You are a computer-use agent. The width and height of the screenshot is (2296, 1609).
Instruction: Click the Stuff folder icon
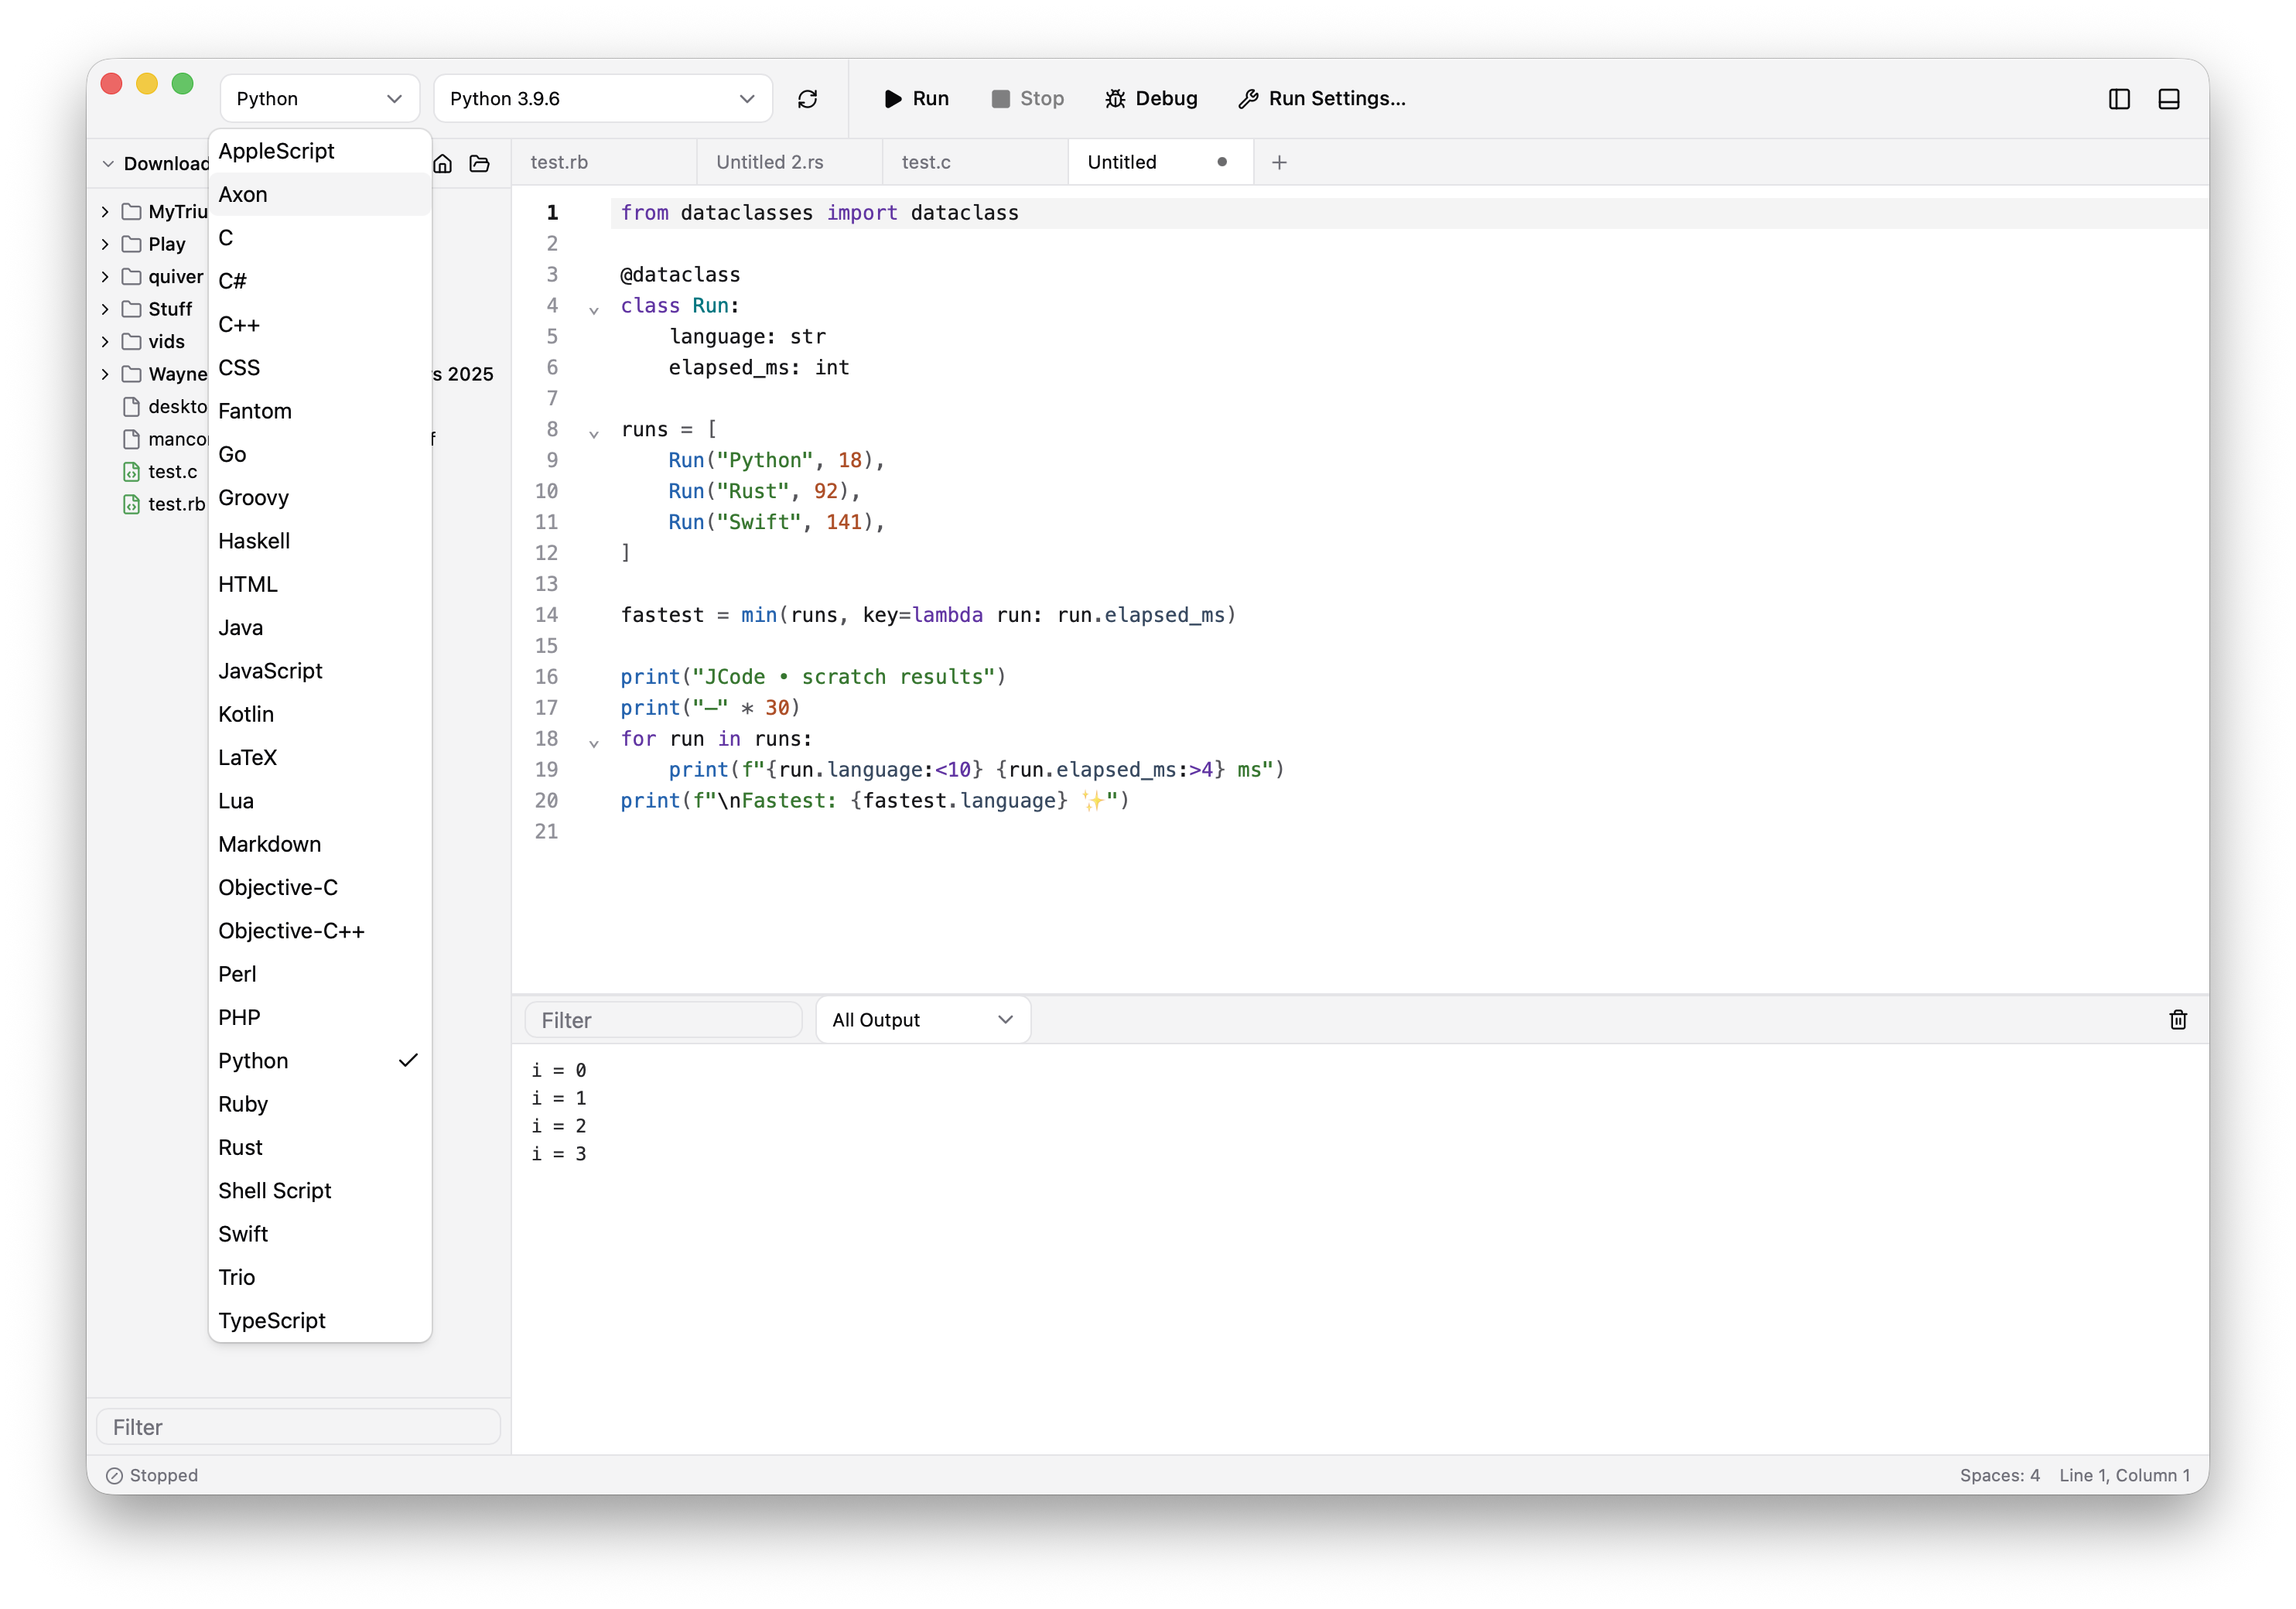131,309
